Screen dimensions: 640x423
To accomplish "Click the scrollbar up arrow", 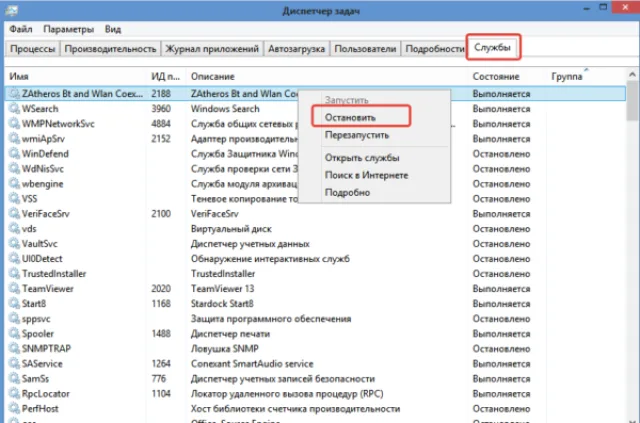I will [632, 75].
